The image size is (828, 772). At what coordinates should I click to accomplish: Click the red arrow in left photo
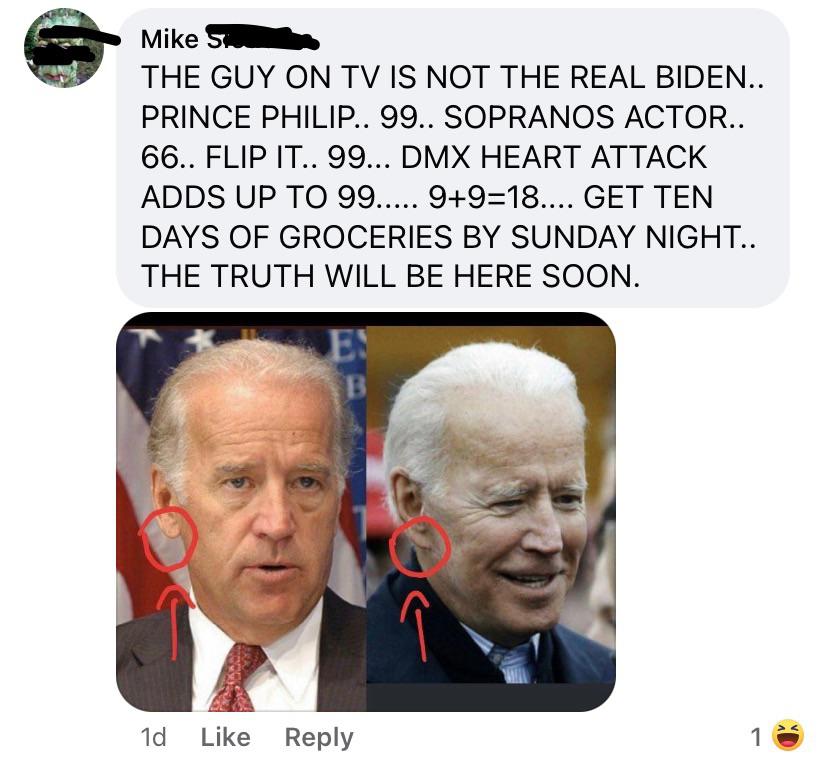[175, 622]
